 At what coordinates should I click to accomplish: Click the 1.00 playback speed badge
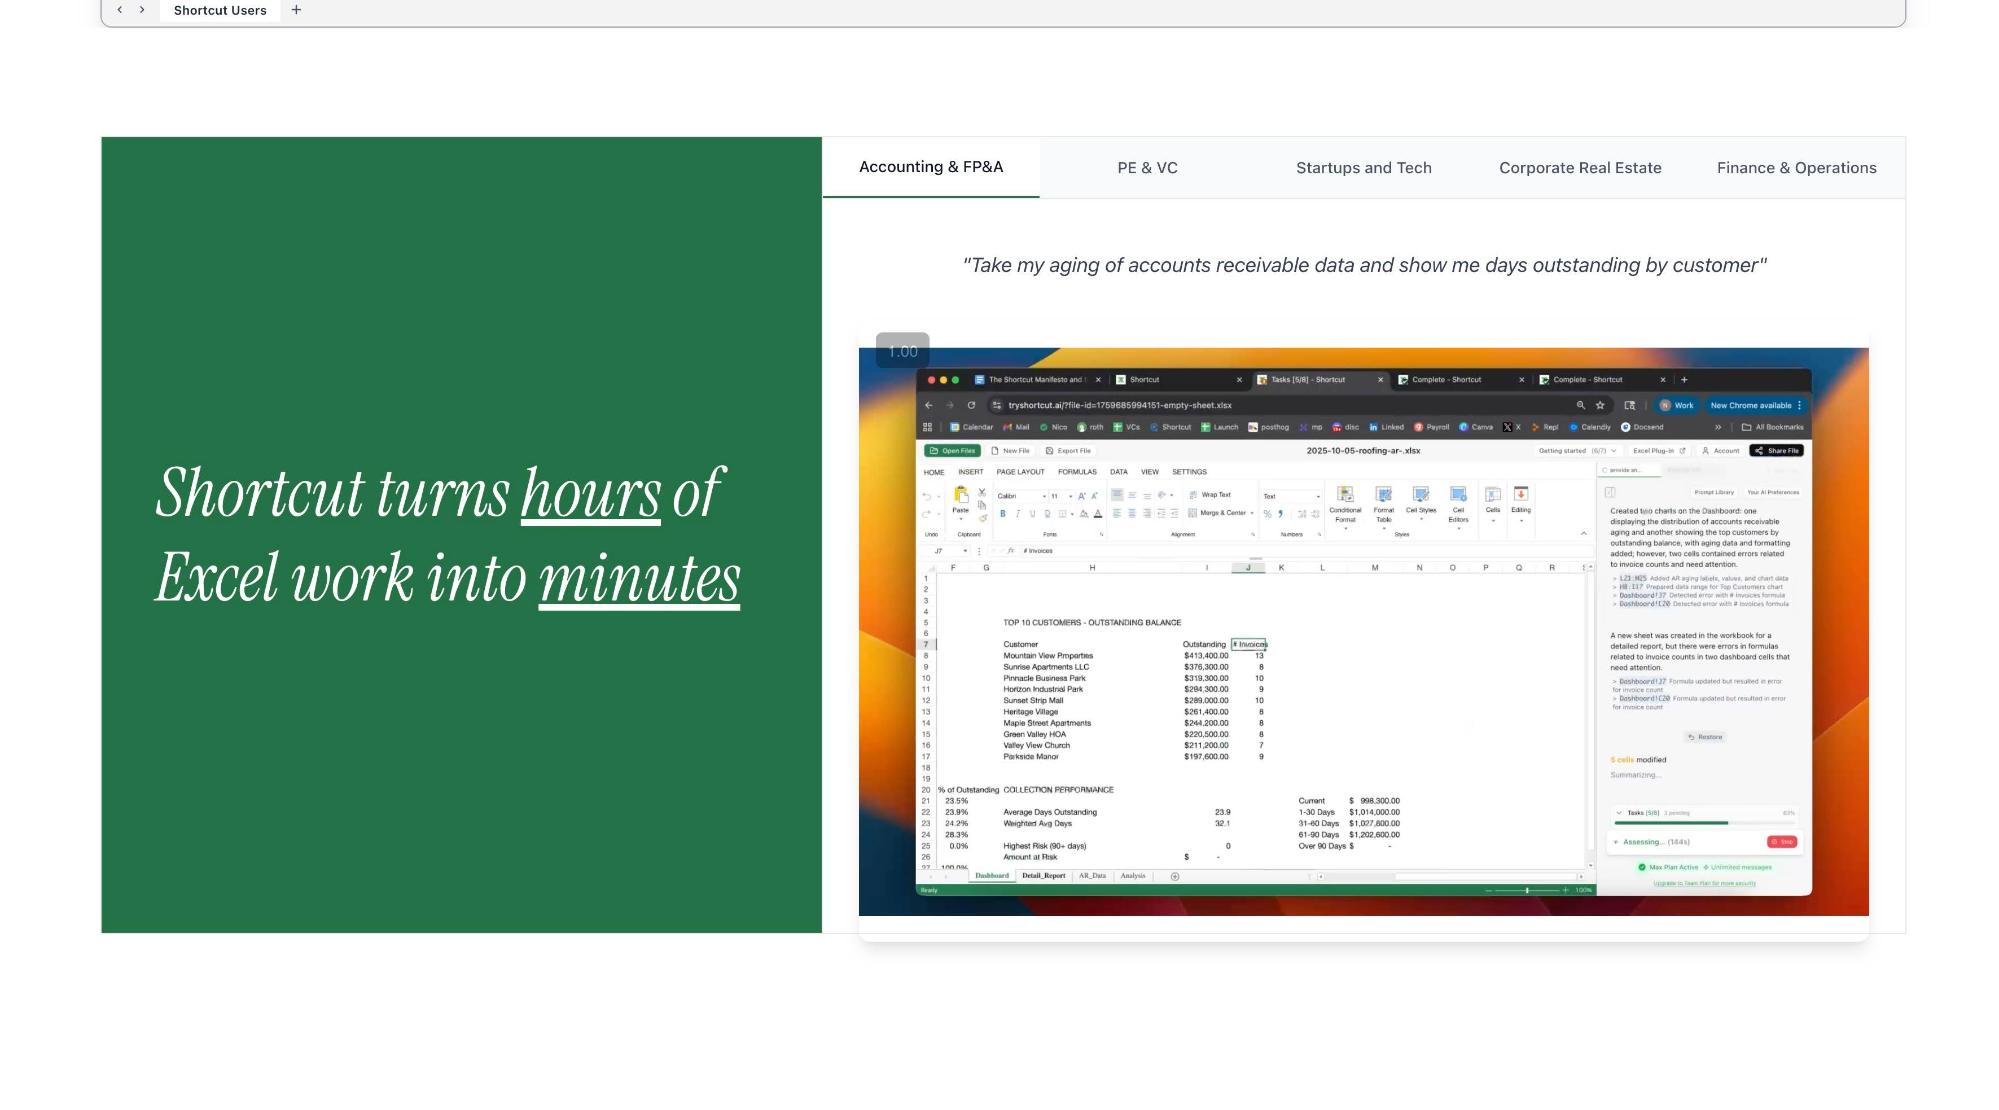tap(902, 351)
